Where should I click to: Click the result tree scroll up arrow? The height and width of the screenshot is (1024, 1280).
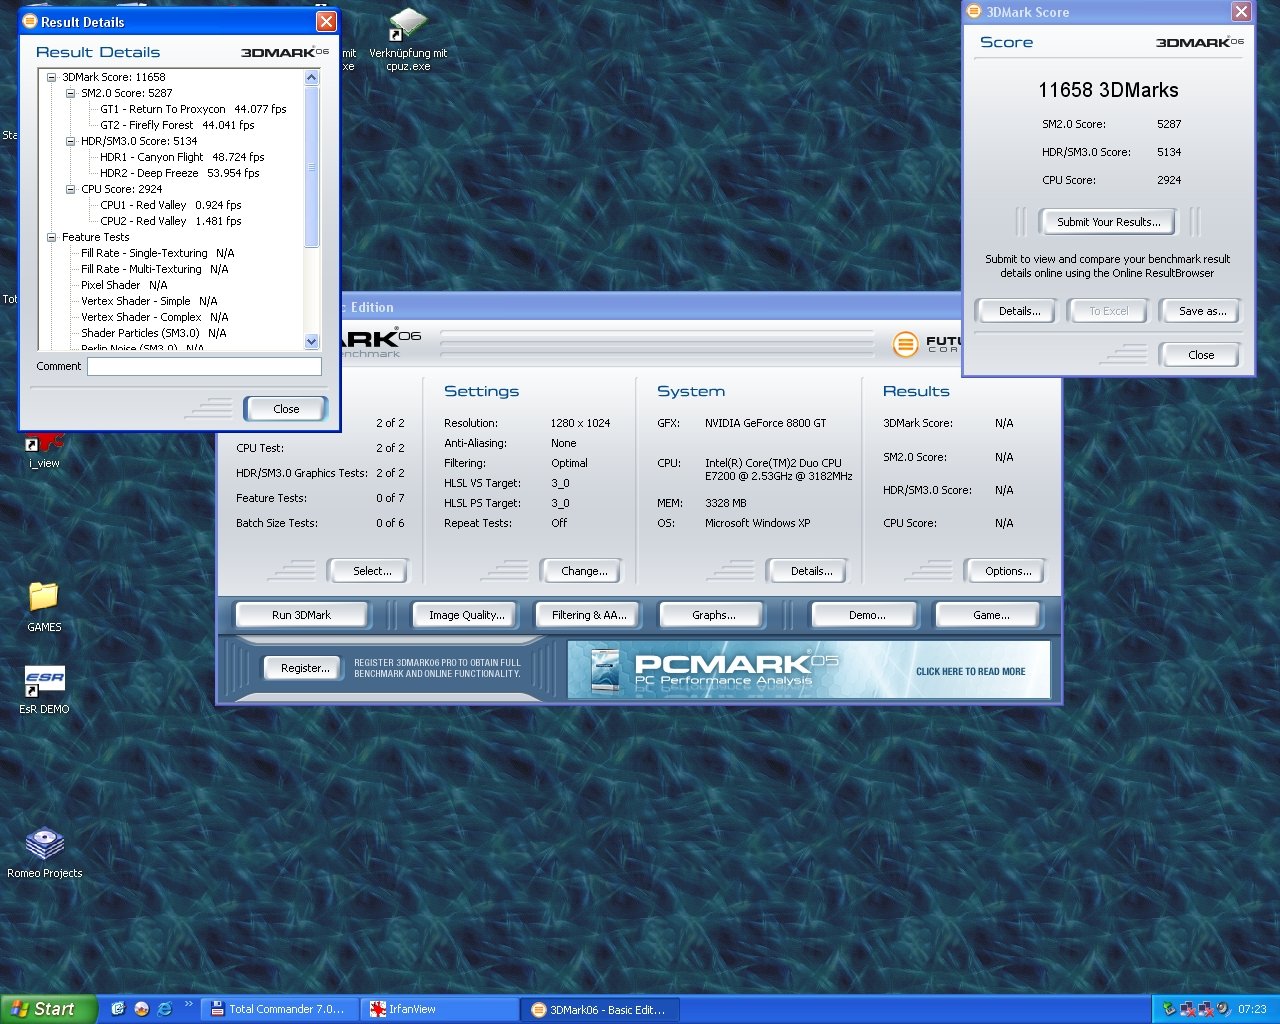(x=311, y=78)
